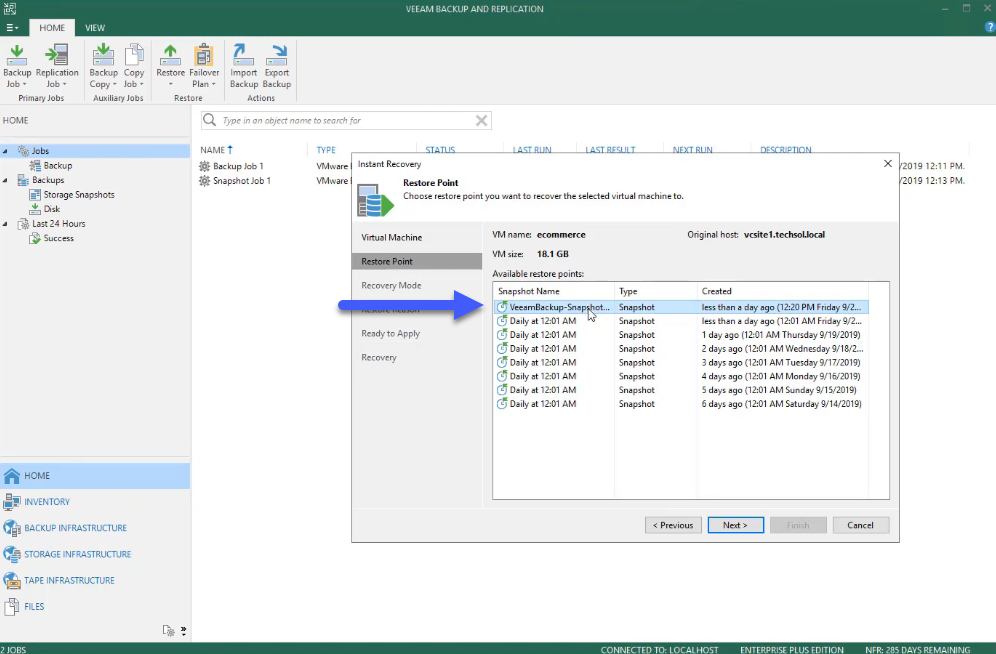Clear the search field with X

coord(481,121)
